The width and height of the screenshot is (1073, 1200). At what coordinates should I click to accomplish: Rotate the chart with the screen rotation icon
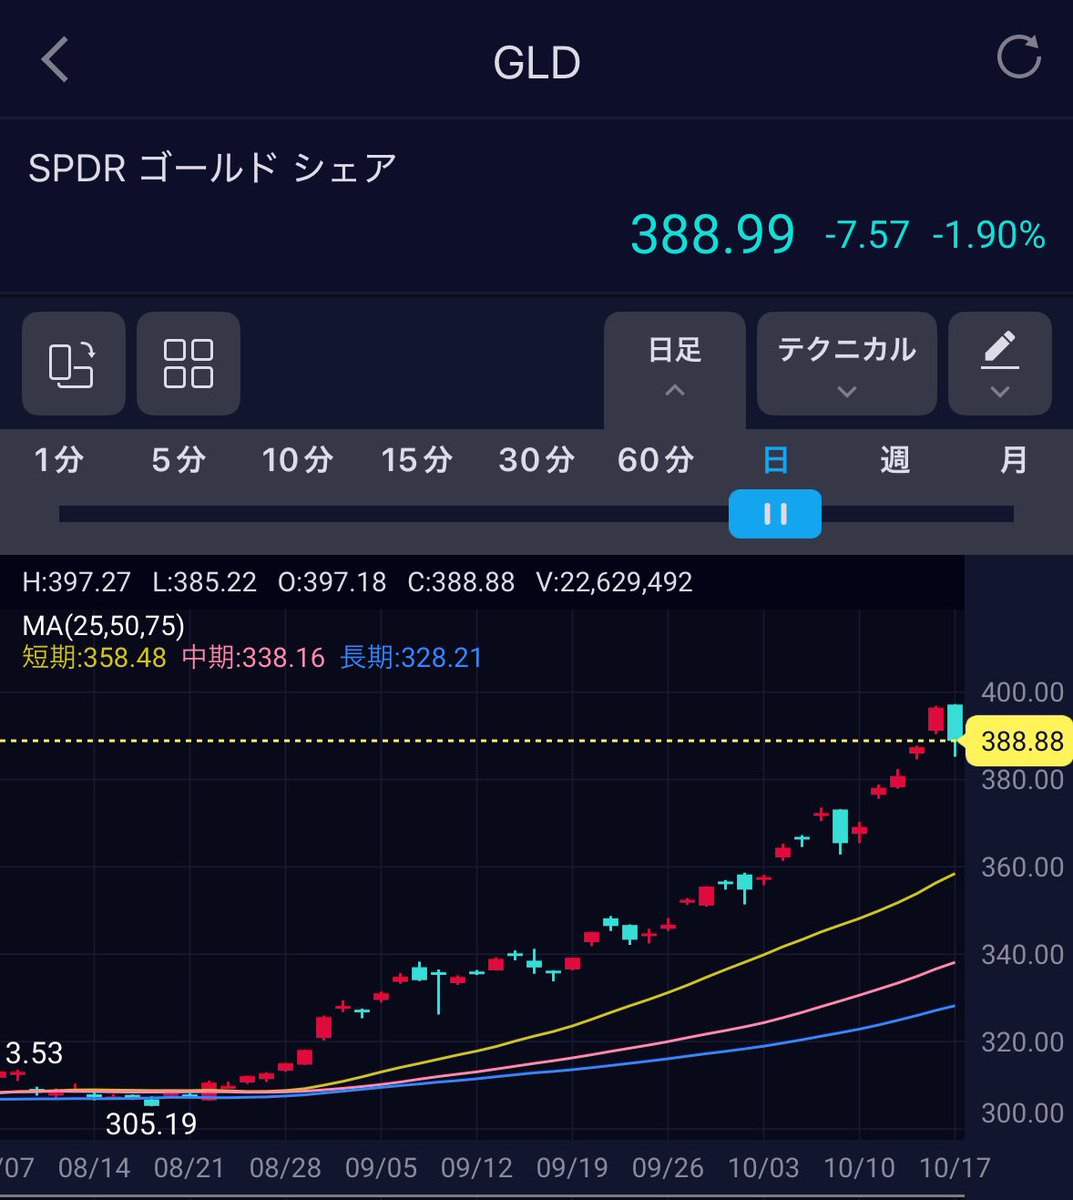tap(73, 363)
